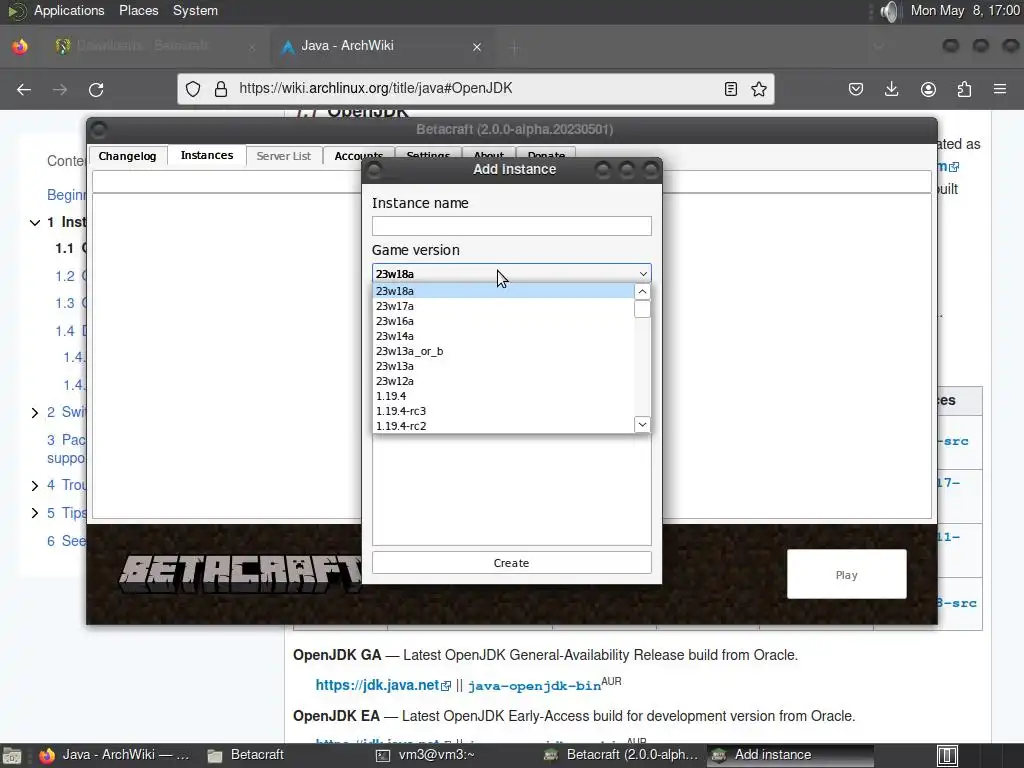This screenshot has width=1024, height=768.
Task: Select version 23w16a from list
Action: click(503, 321)
